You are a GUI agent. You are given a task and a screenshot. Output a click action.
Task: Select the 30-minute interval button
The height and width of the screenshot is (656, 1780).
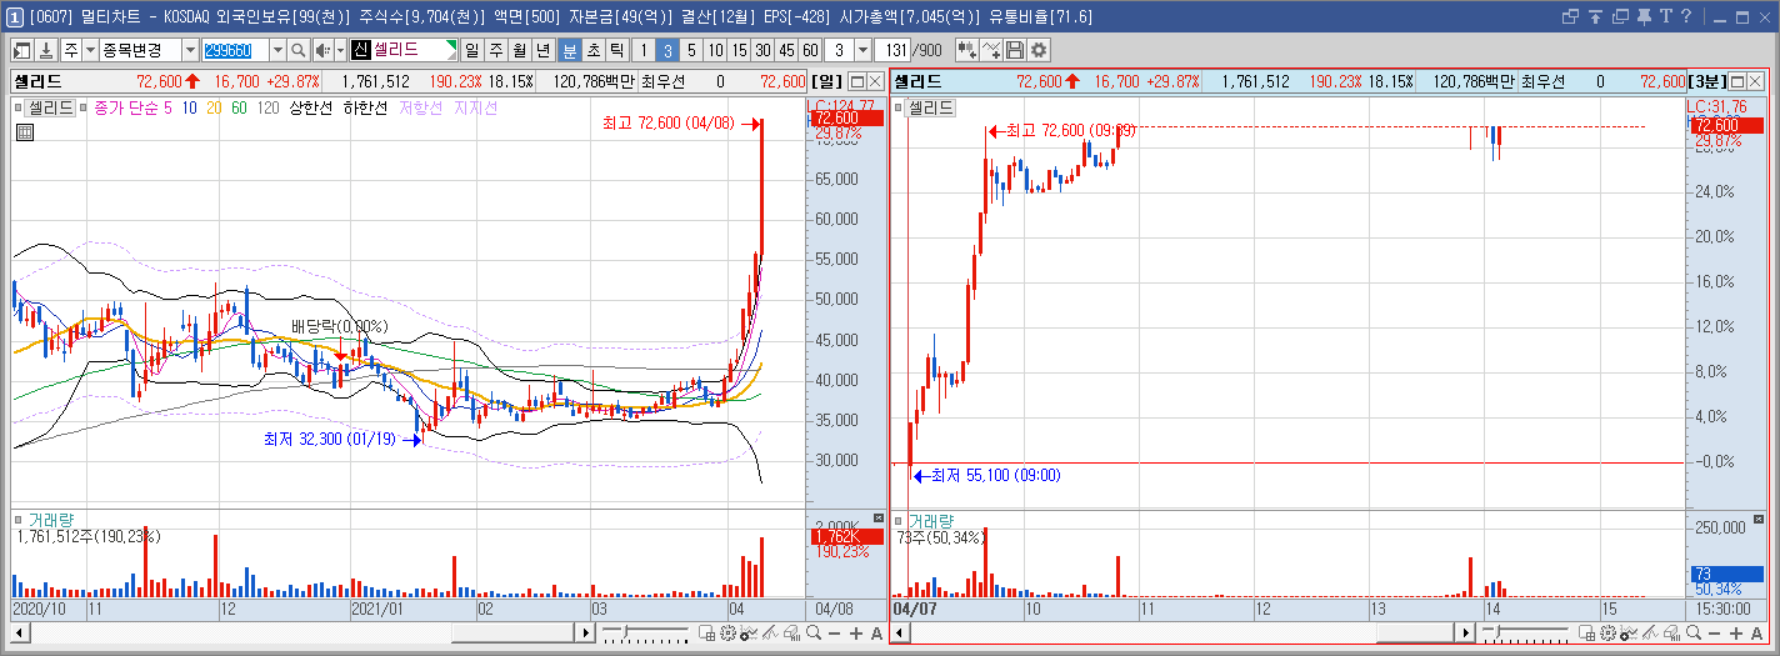coord(763,50)
